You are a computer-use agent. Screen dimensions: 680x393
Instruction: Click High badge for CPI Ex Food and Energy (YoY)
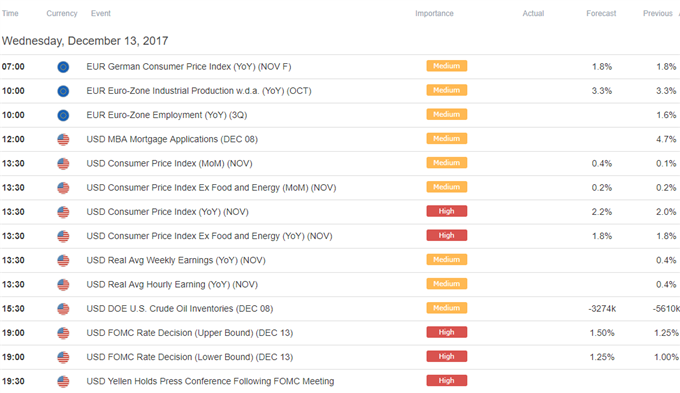click(447, 236)
